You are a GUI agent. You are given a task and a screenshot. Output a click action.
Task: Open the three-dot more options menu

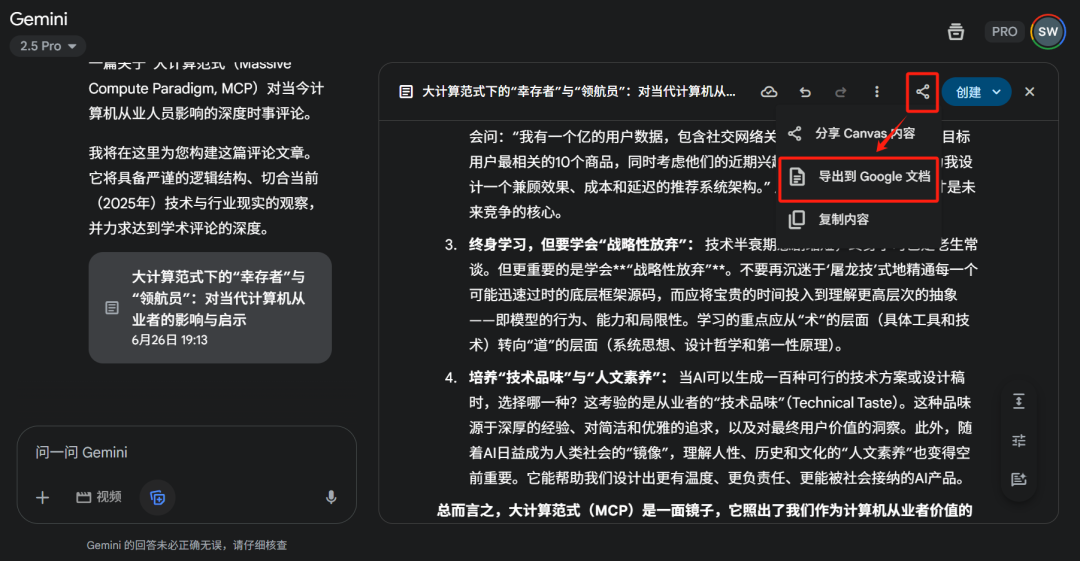pyautogui.click(x=876, y=92)
